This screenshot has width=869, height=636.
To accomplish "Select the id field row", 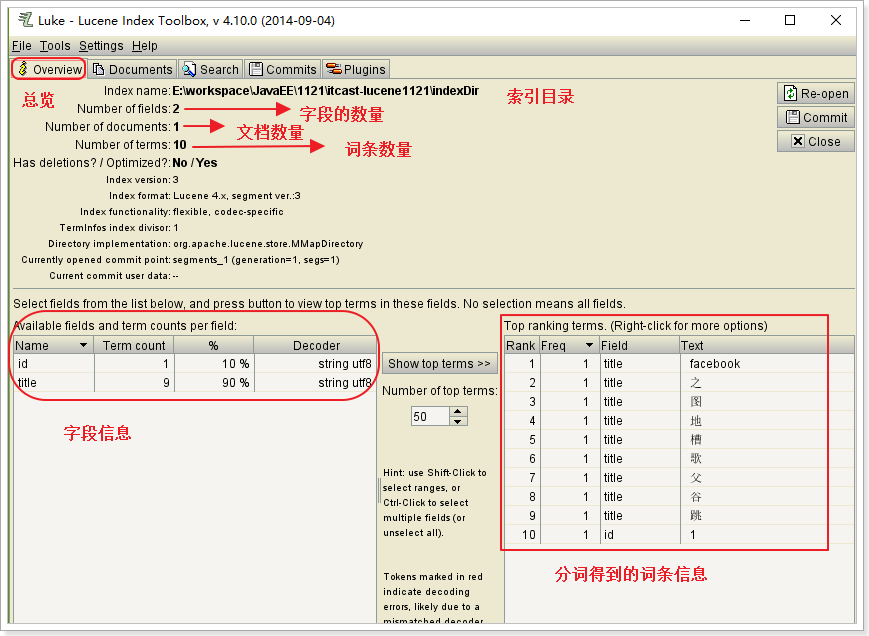I will tap(195, 363).
